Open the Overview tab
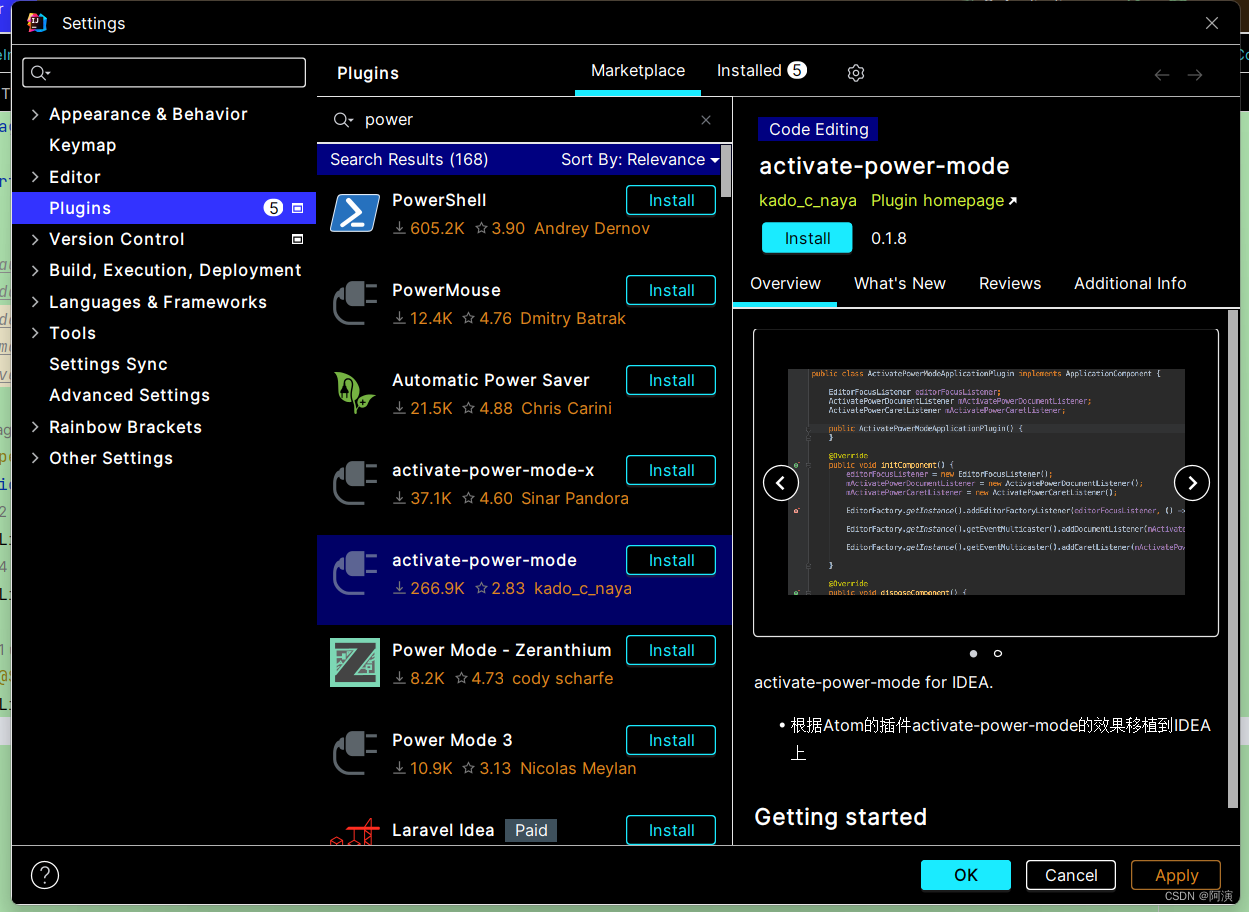 point(785,284)
